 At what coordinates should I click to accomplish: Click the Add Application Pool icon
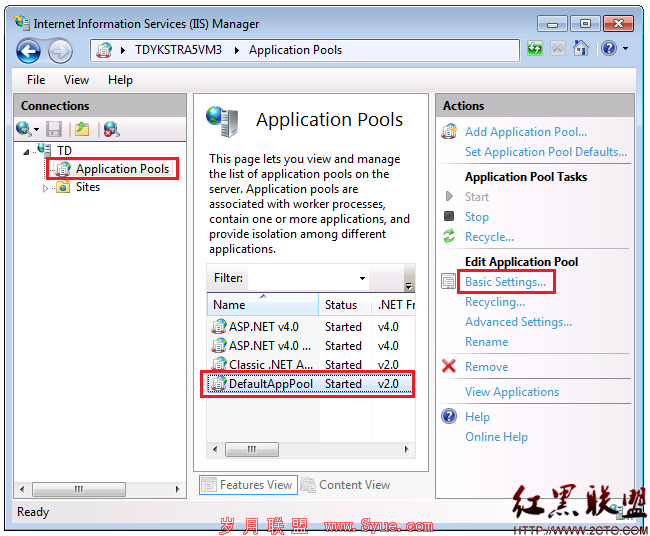[x=449, y=131]
